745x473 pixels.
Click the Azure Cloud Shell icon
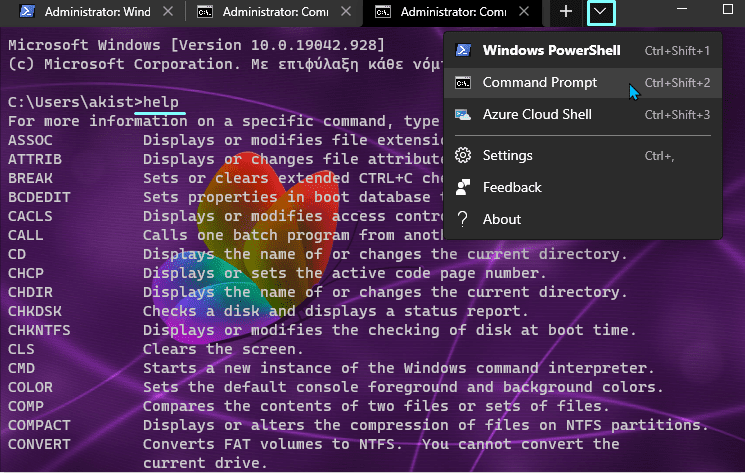click(463, 114)
